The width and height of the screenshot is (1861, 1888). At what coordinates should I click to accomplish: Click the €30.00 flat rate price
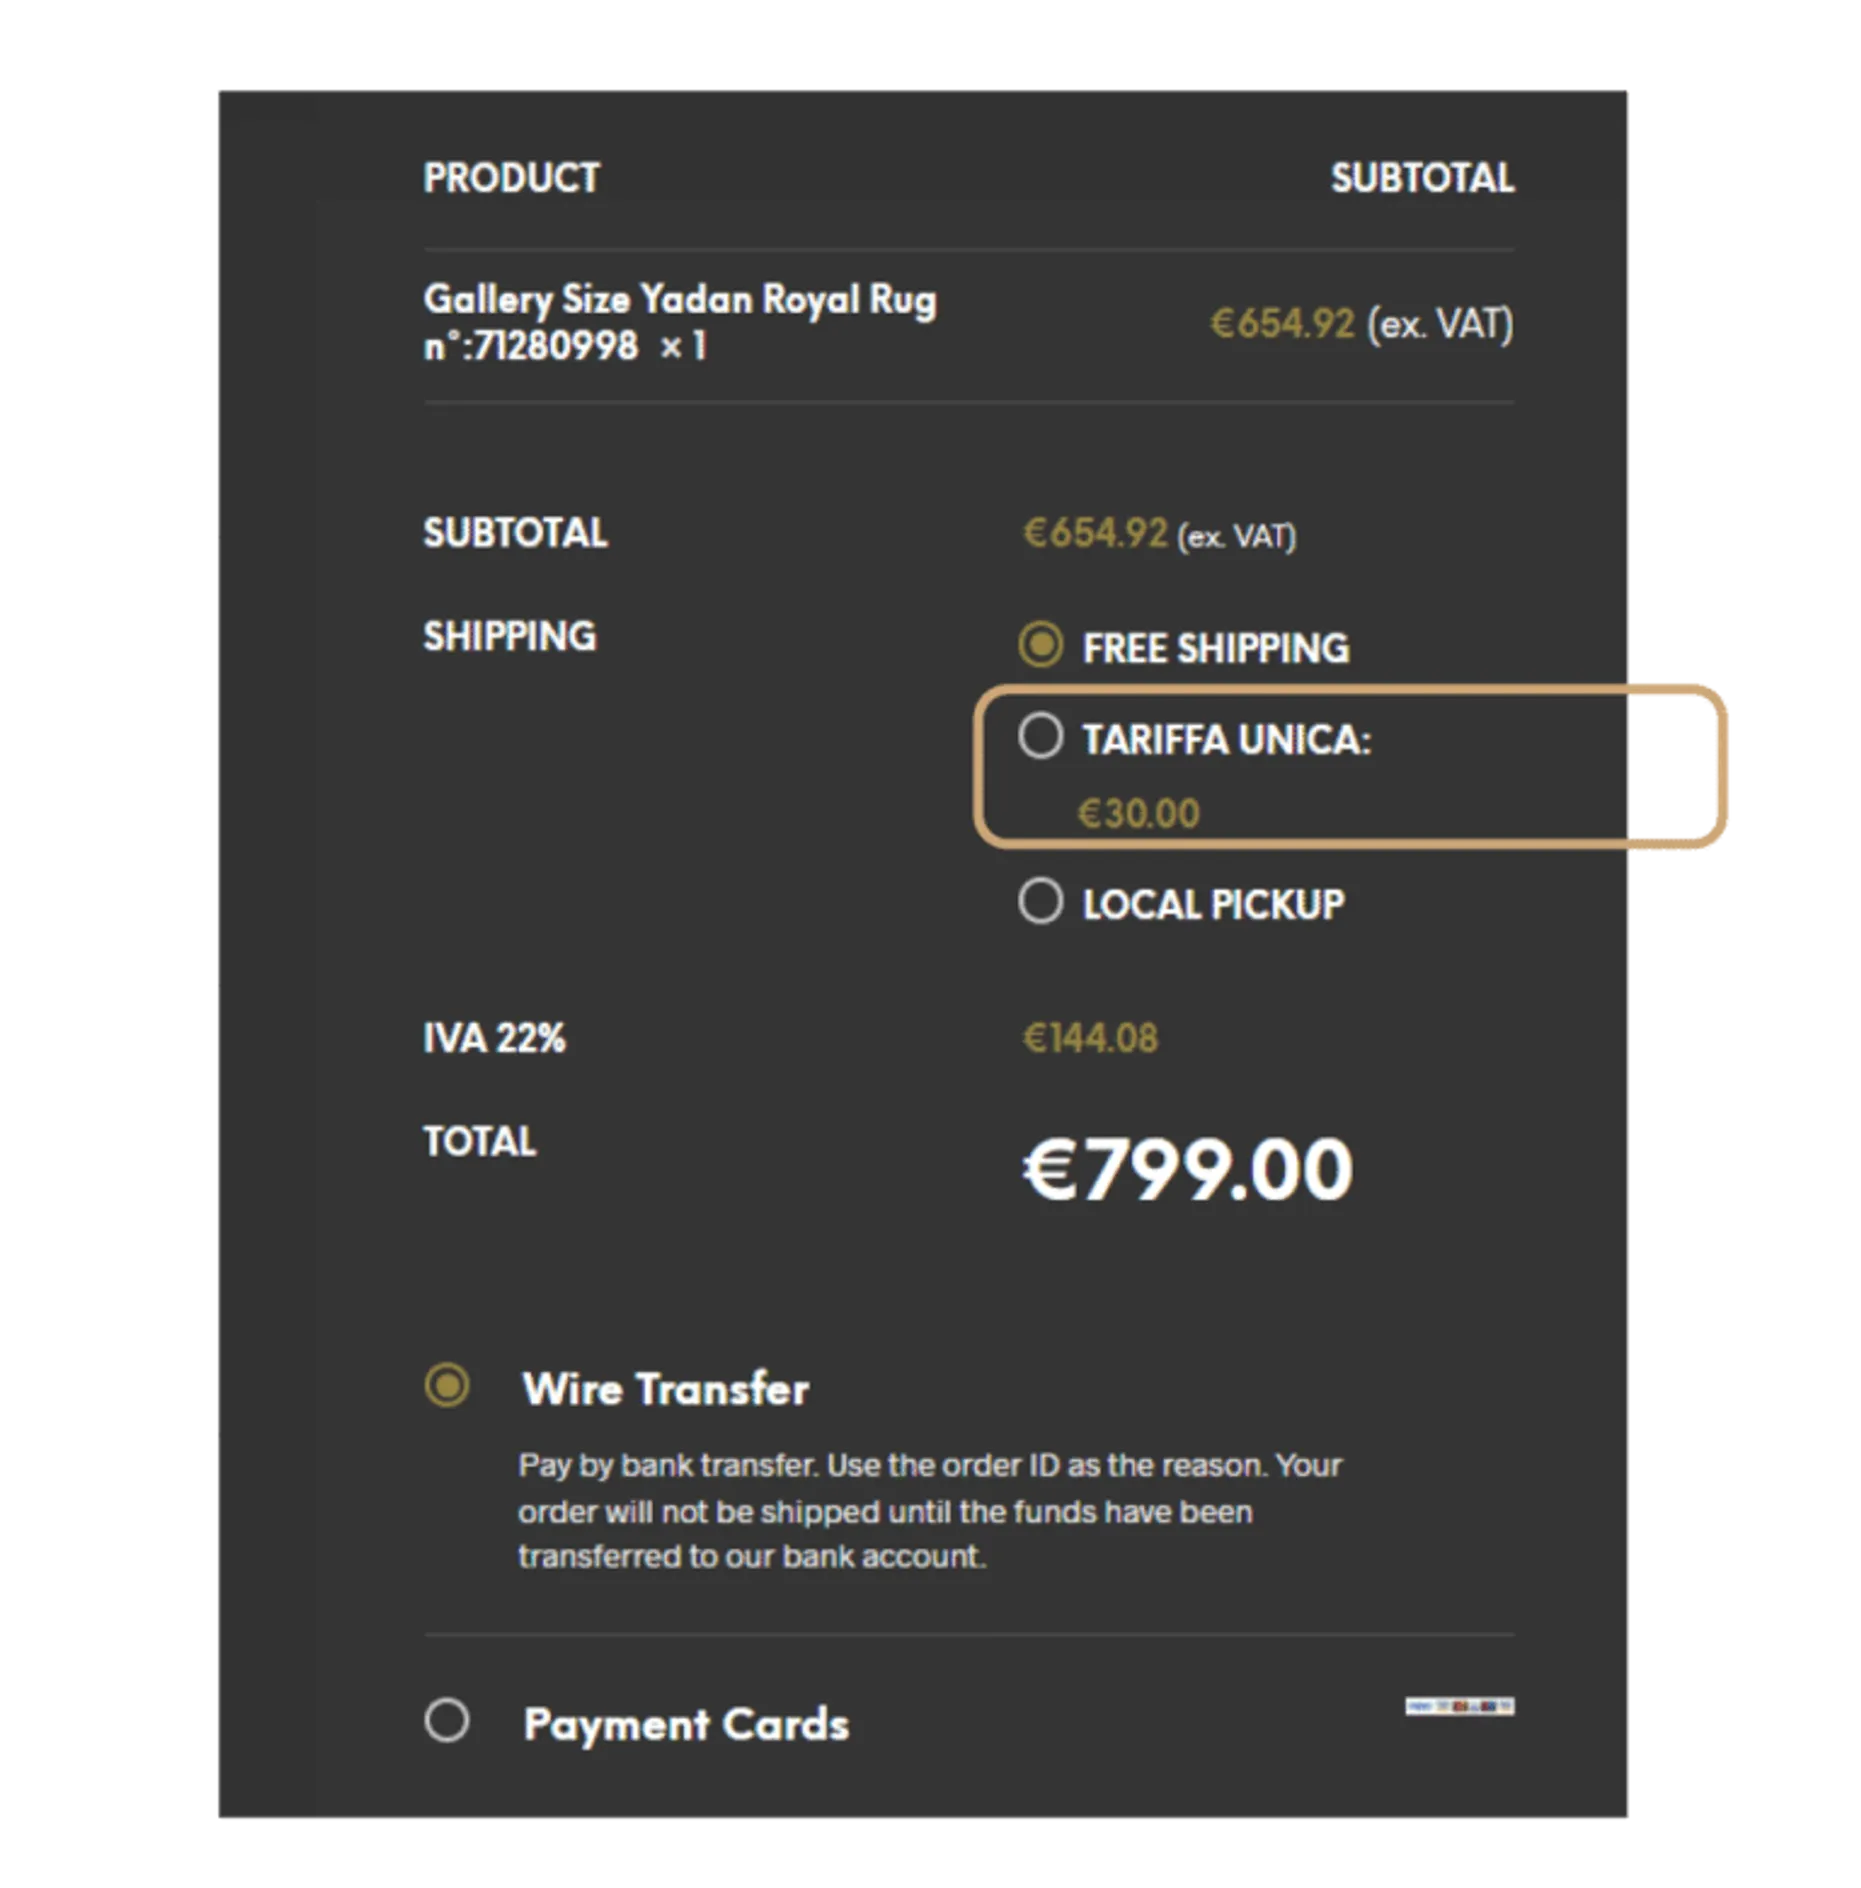point(1138,813)
